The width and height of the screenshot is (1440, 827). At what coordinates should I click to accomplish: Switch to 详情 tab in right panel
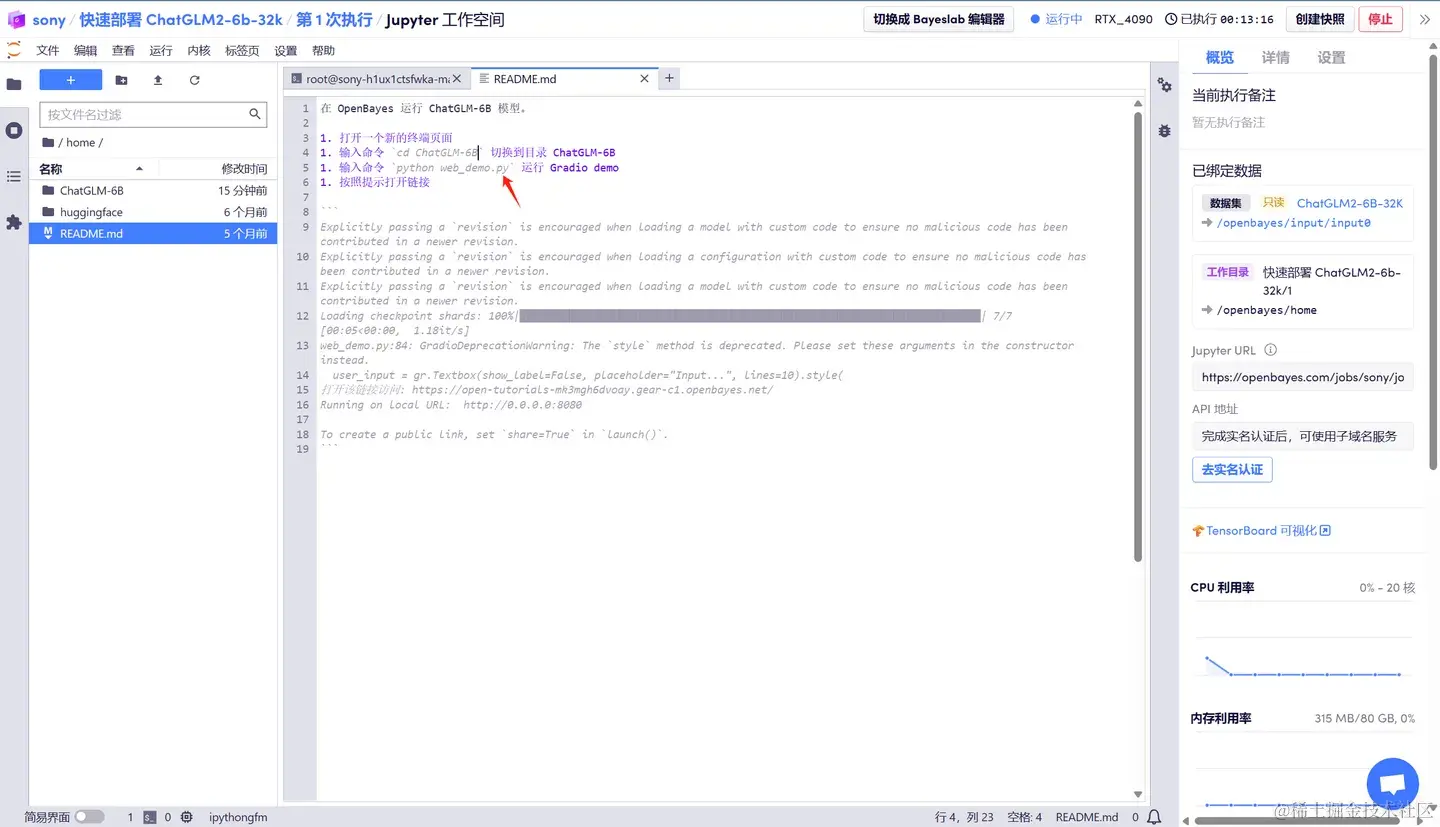click(x=1275, y=58)
